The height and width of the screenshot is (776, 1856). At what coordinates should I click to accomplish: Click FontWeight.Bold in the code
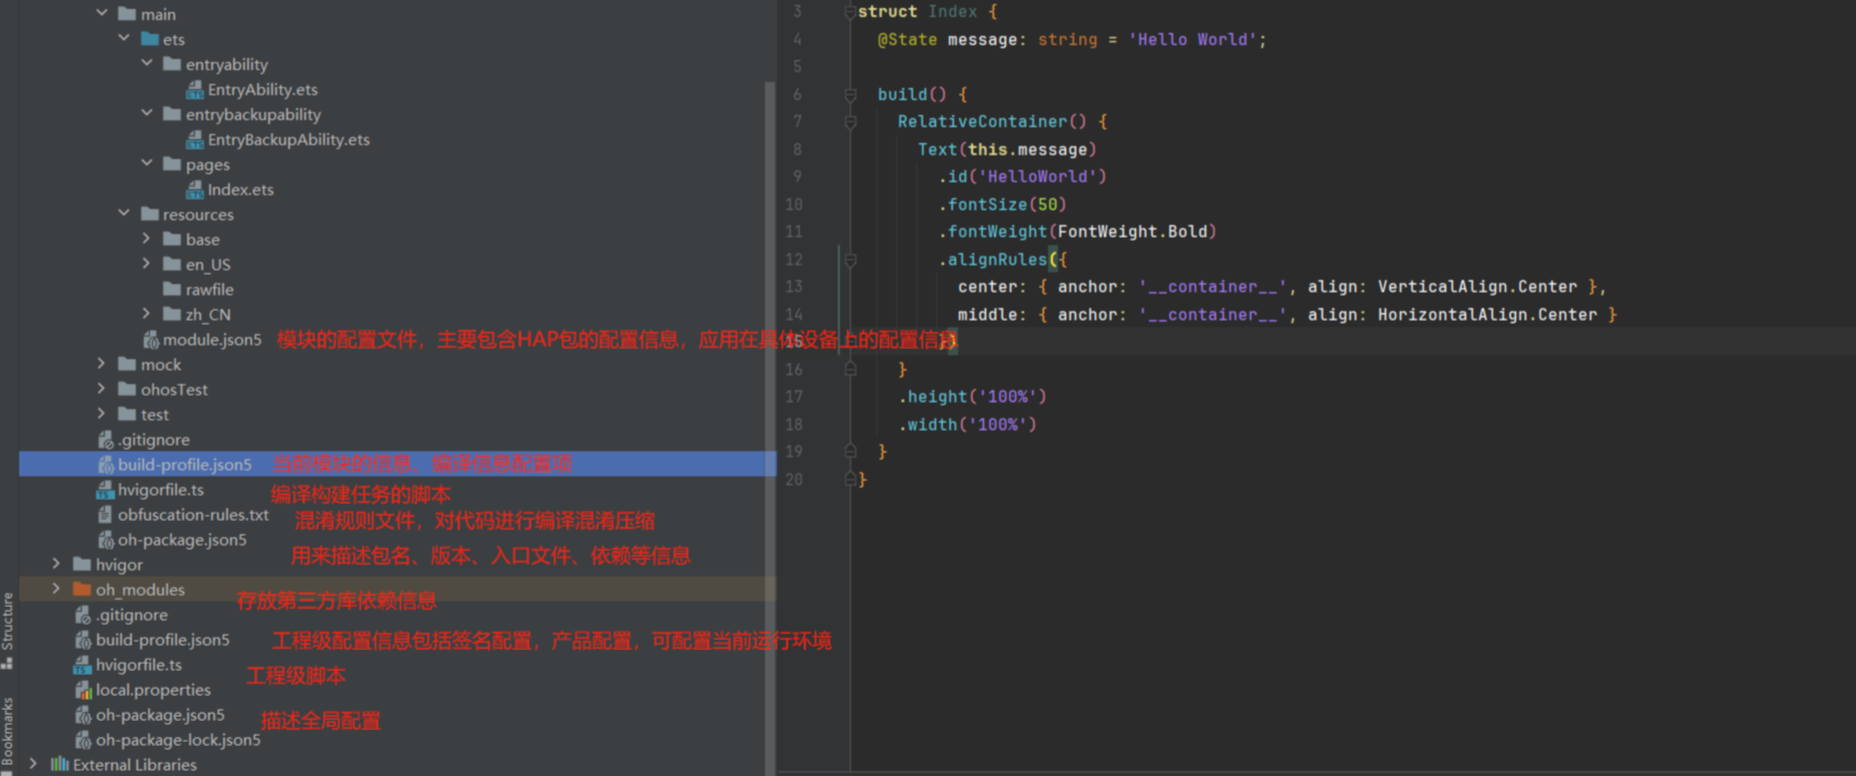coord(1132,231)
